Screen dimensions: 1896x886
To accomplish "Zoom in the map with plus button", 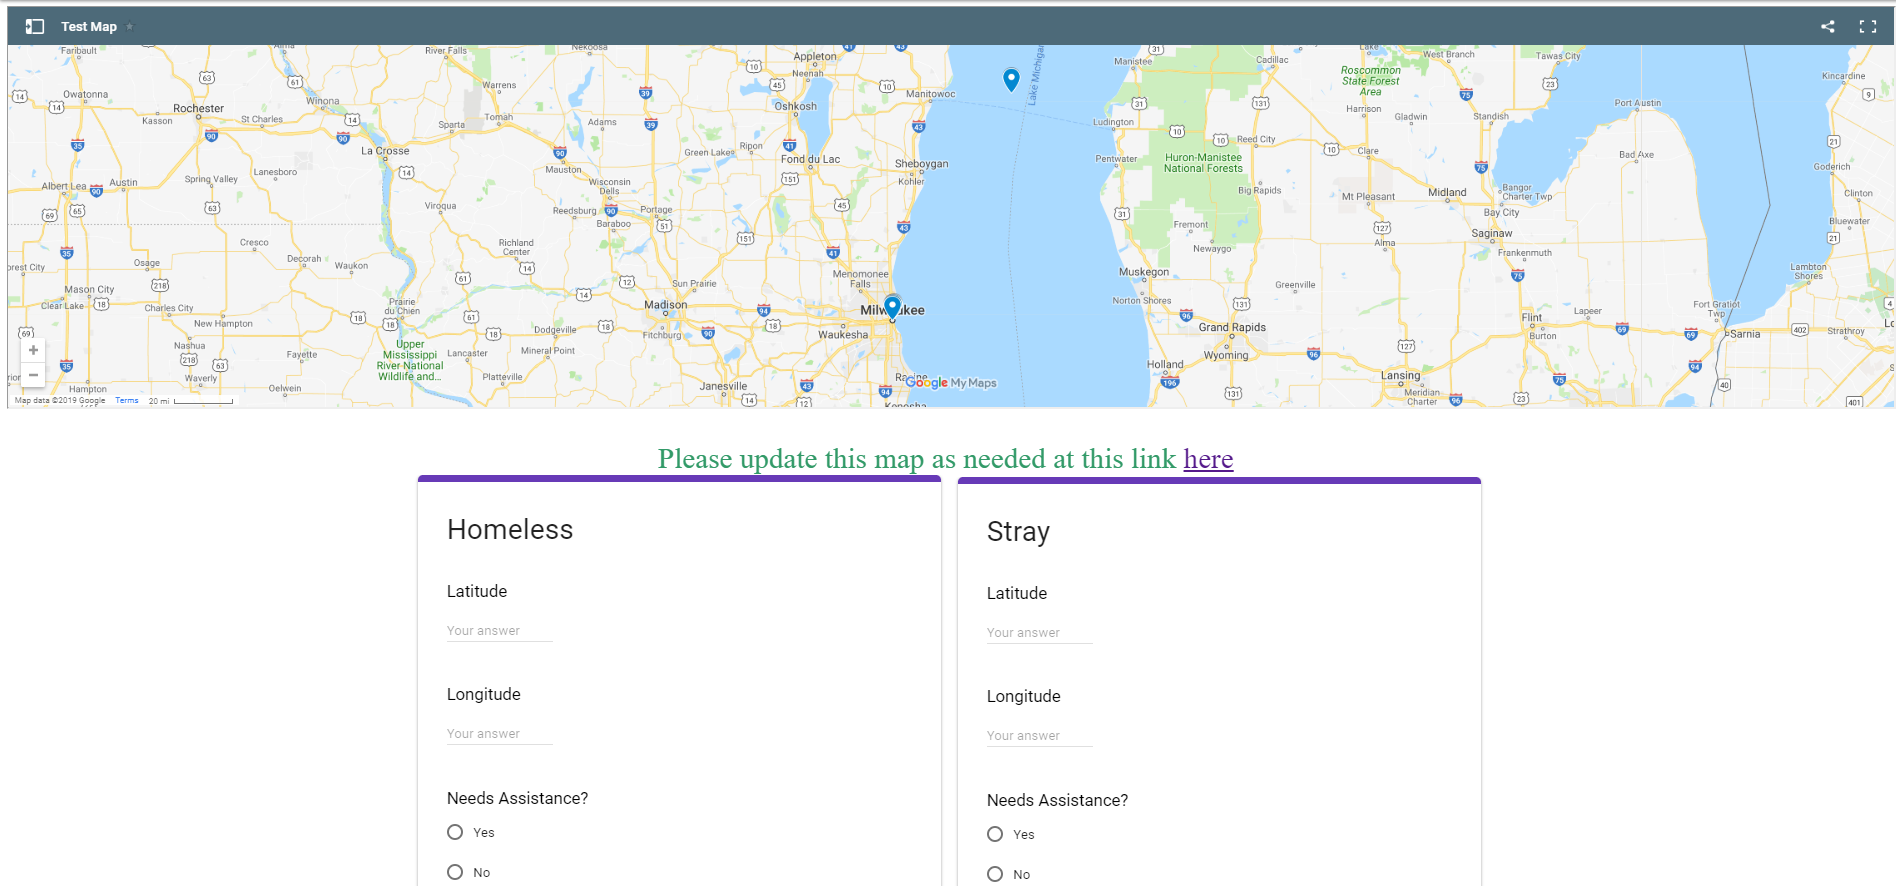I will point(33,350).
